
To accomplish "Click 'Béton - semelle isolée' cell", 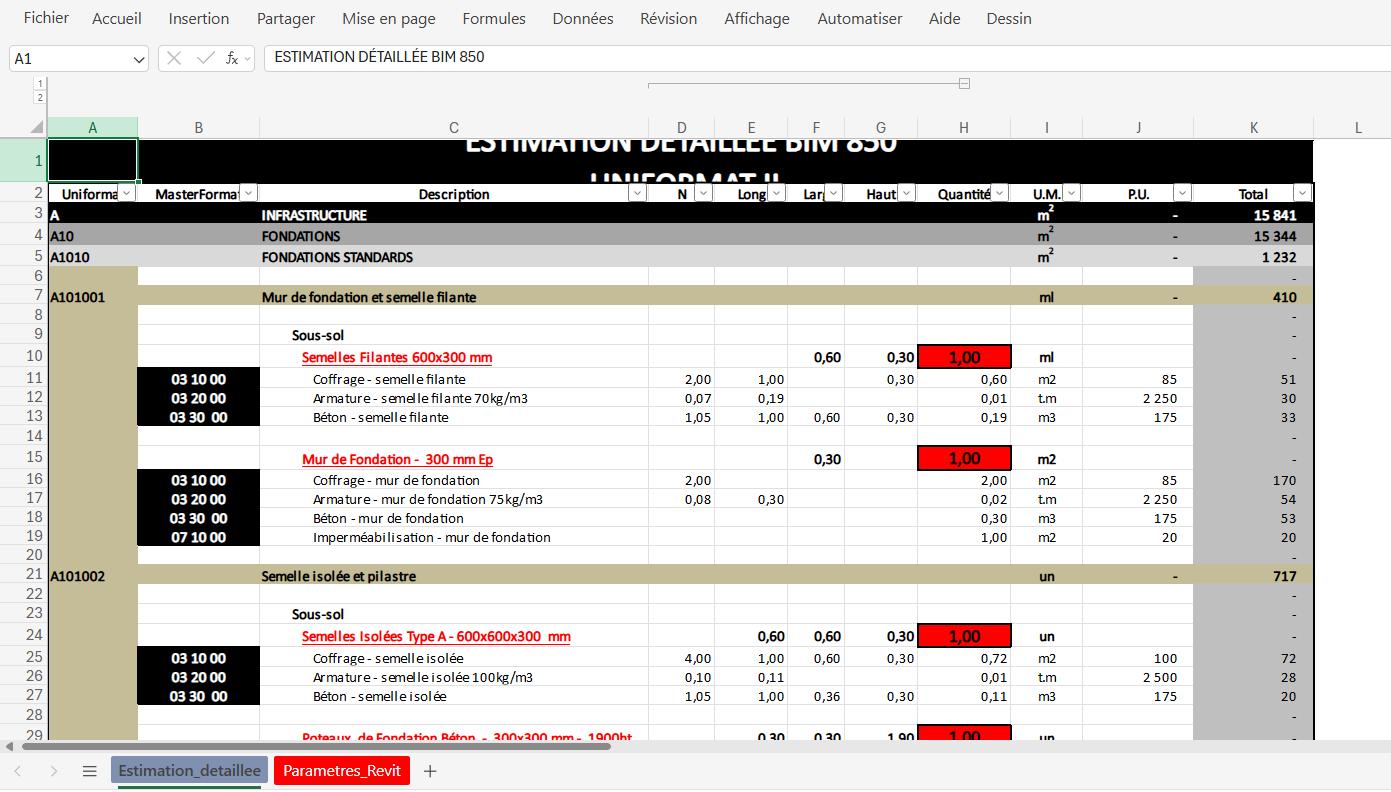I will pos(454,696).
